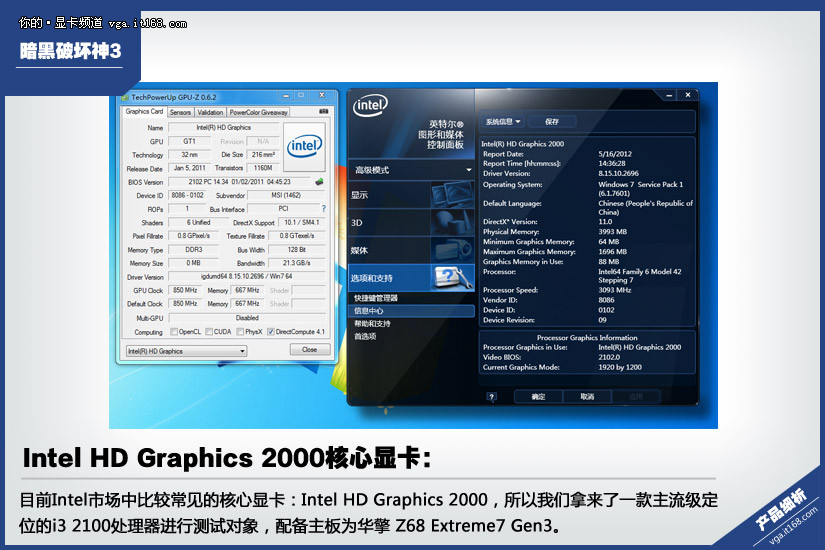
Task: Click the Bus Interface question mark icon
Action: click(x=324, y=208)
